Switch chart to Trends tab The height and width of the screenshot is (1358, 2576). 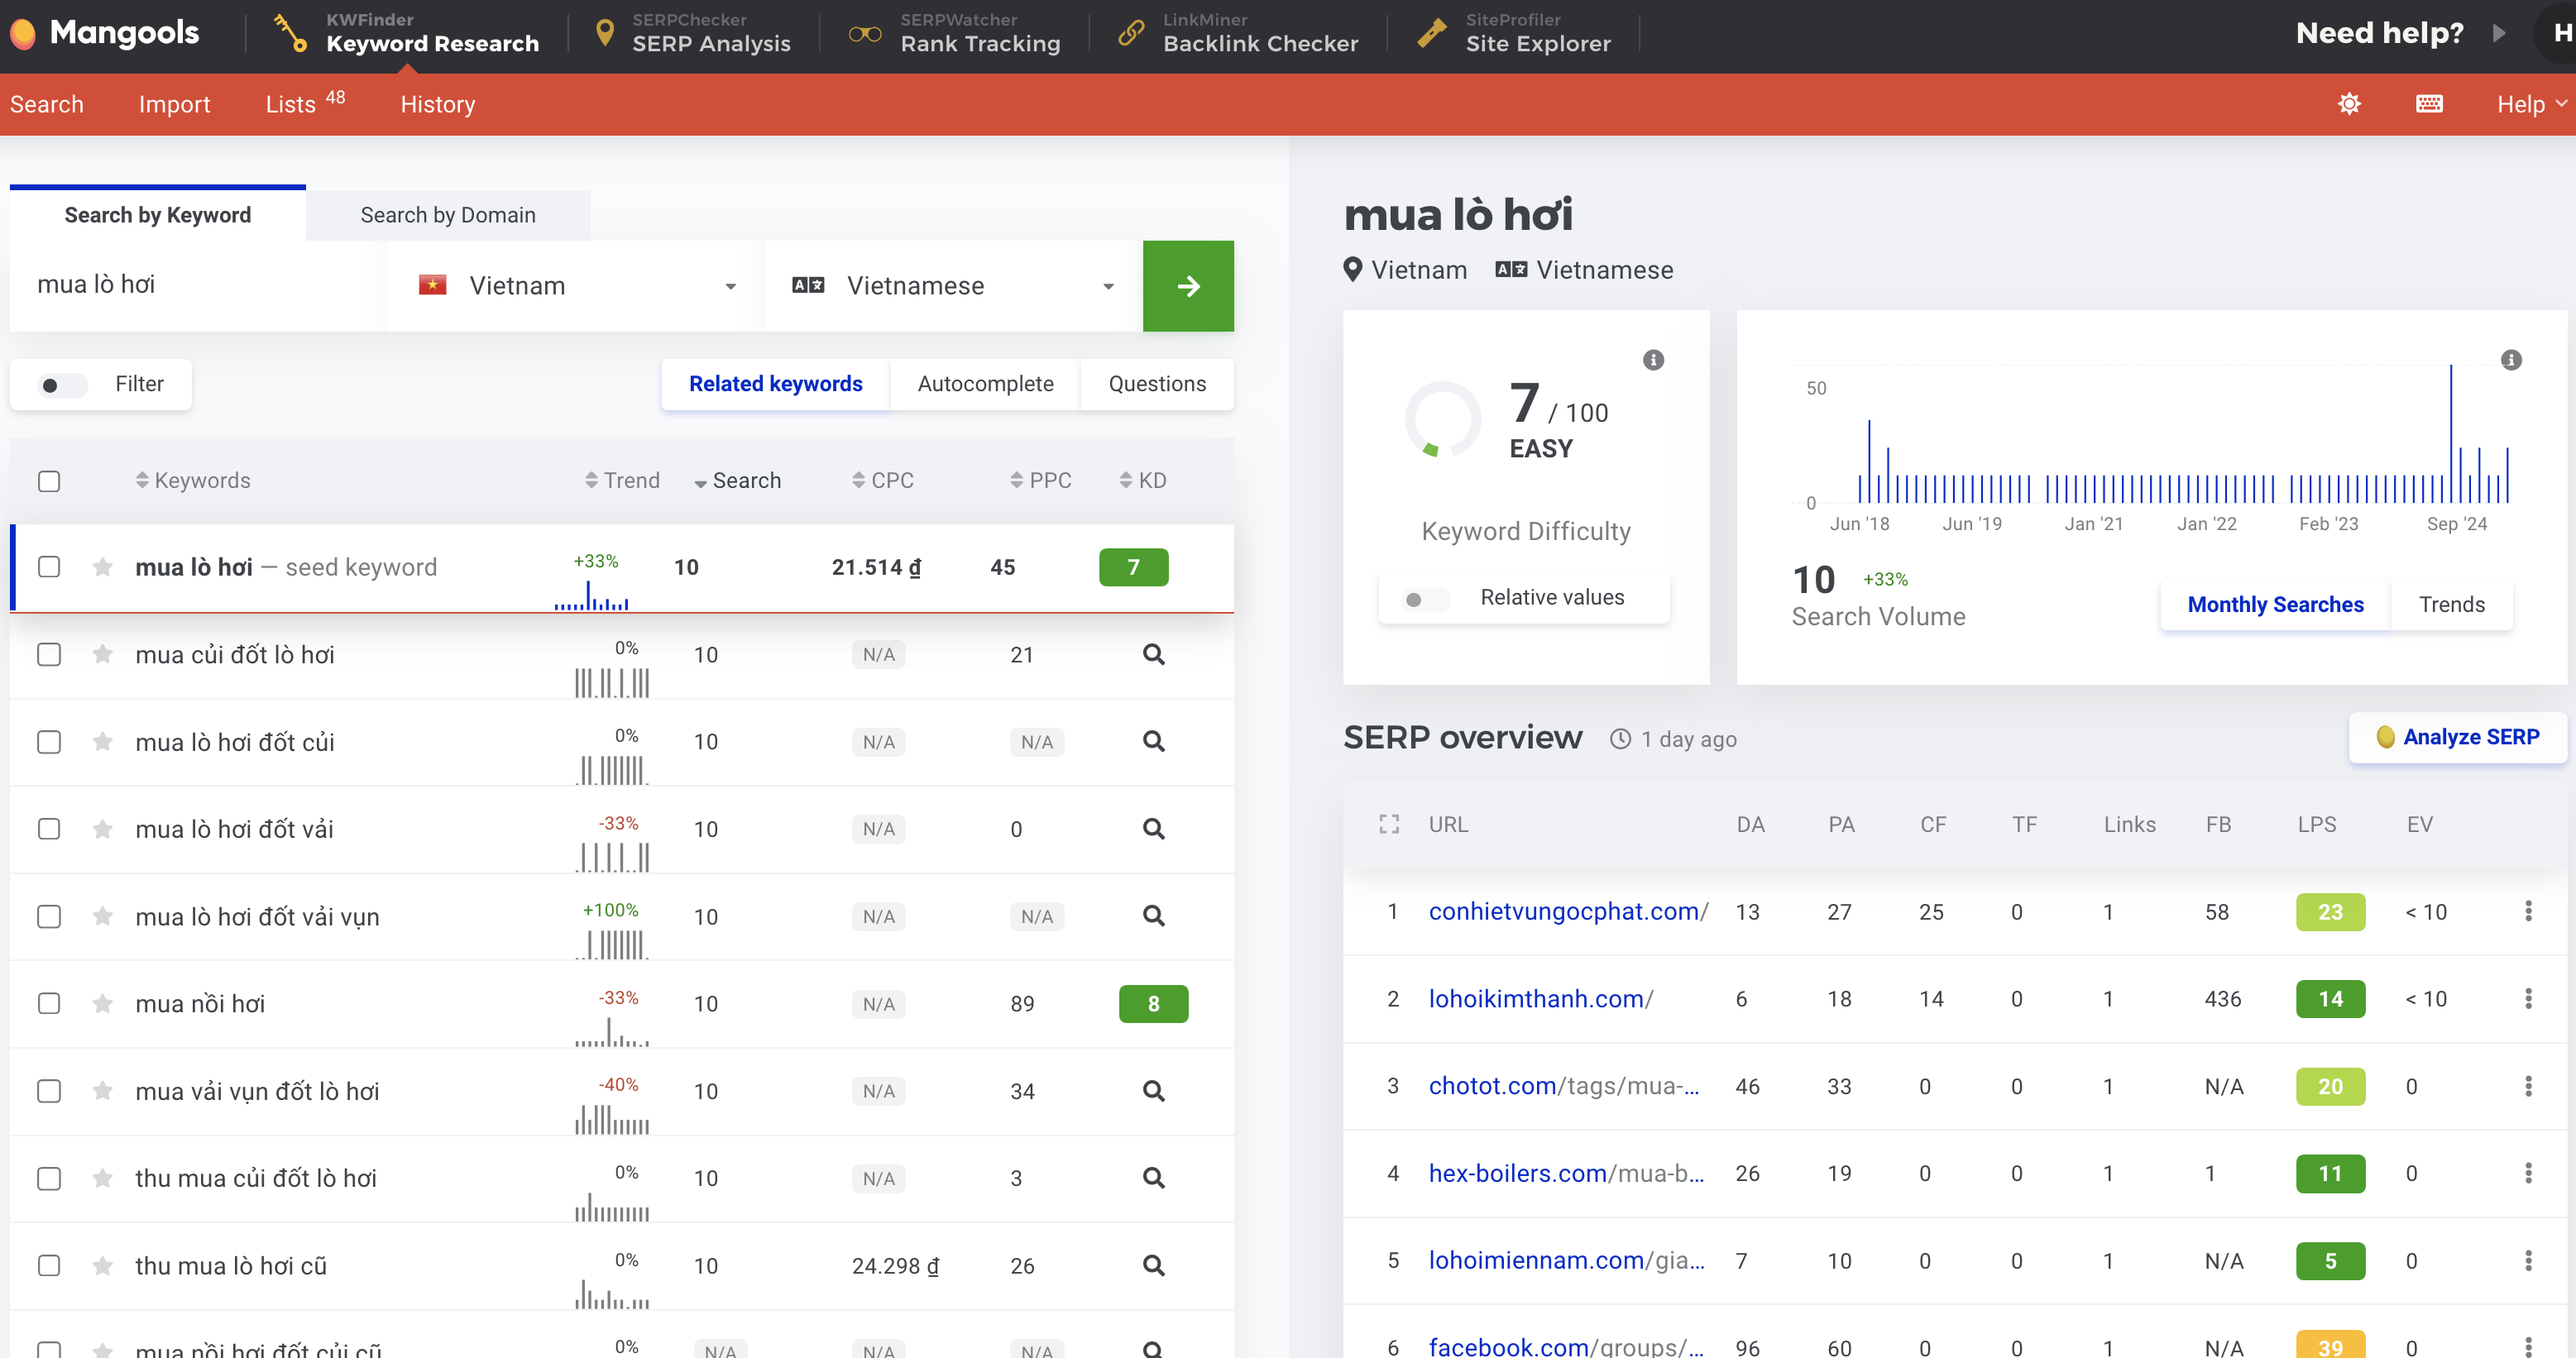[x=2451, y=604]
